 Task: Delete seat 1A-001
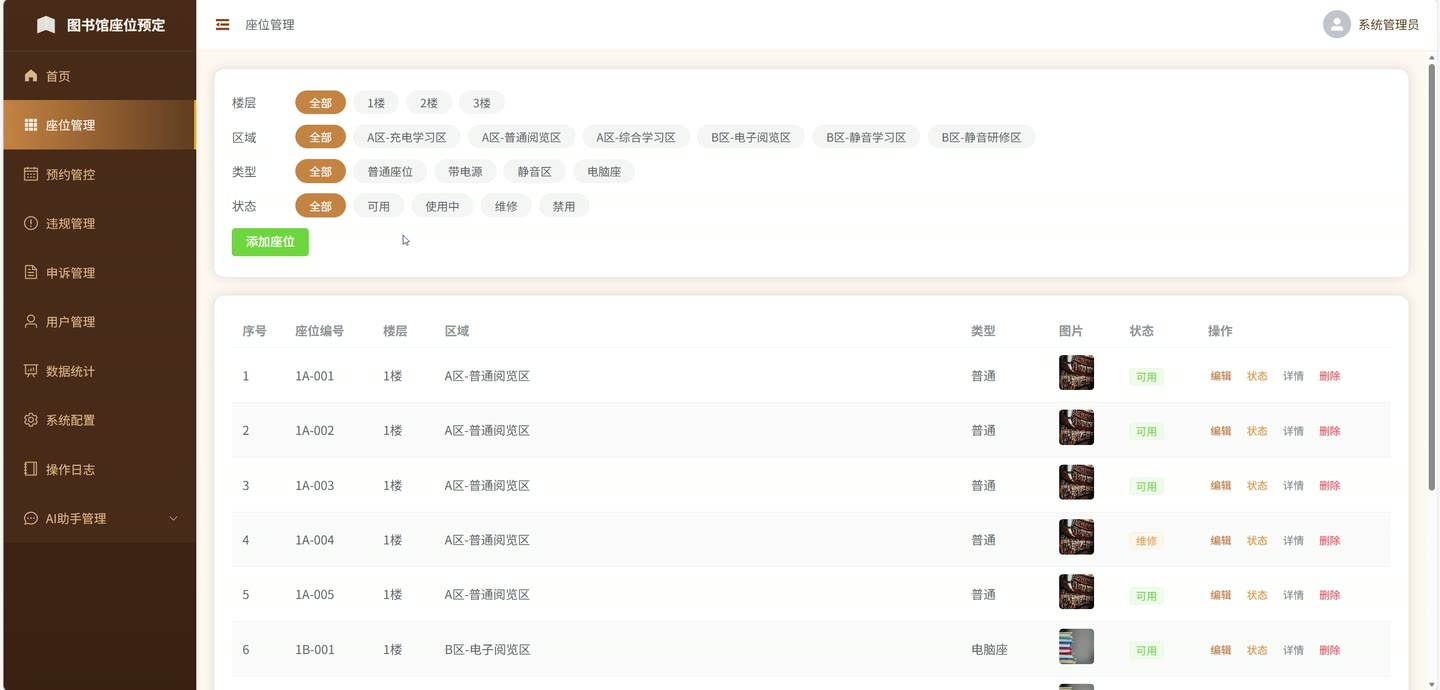pos(1329,376)
